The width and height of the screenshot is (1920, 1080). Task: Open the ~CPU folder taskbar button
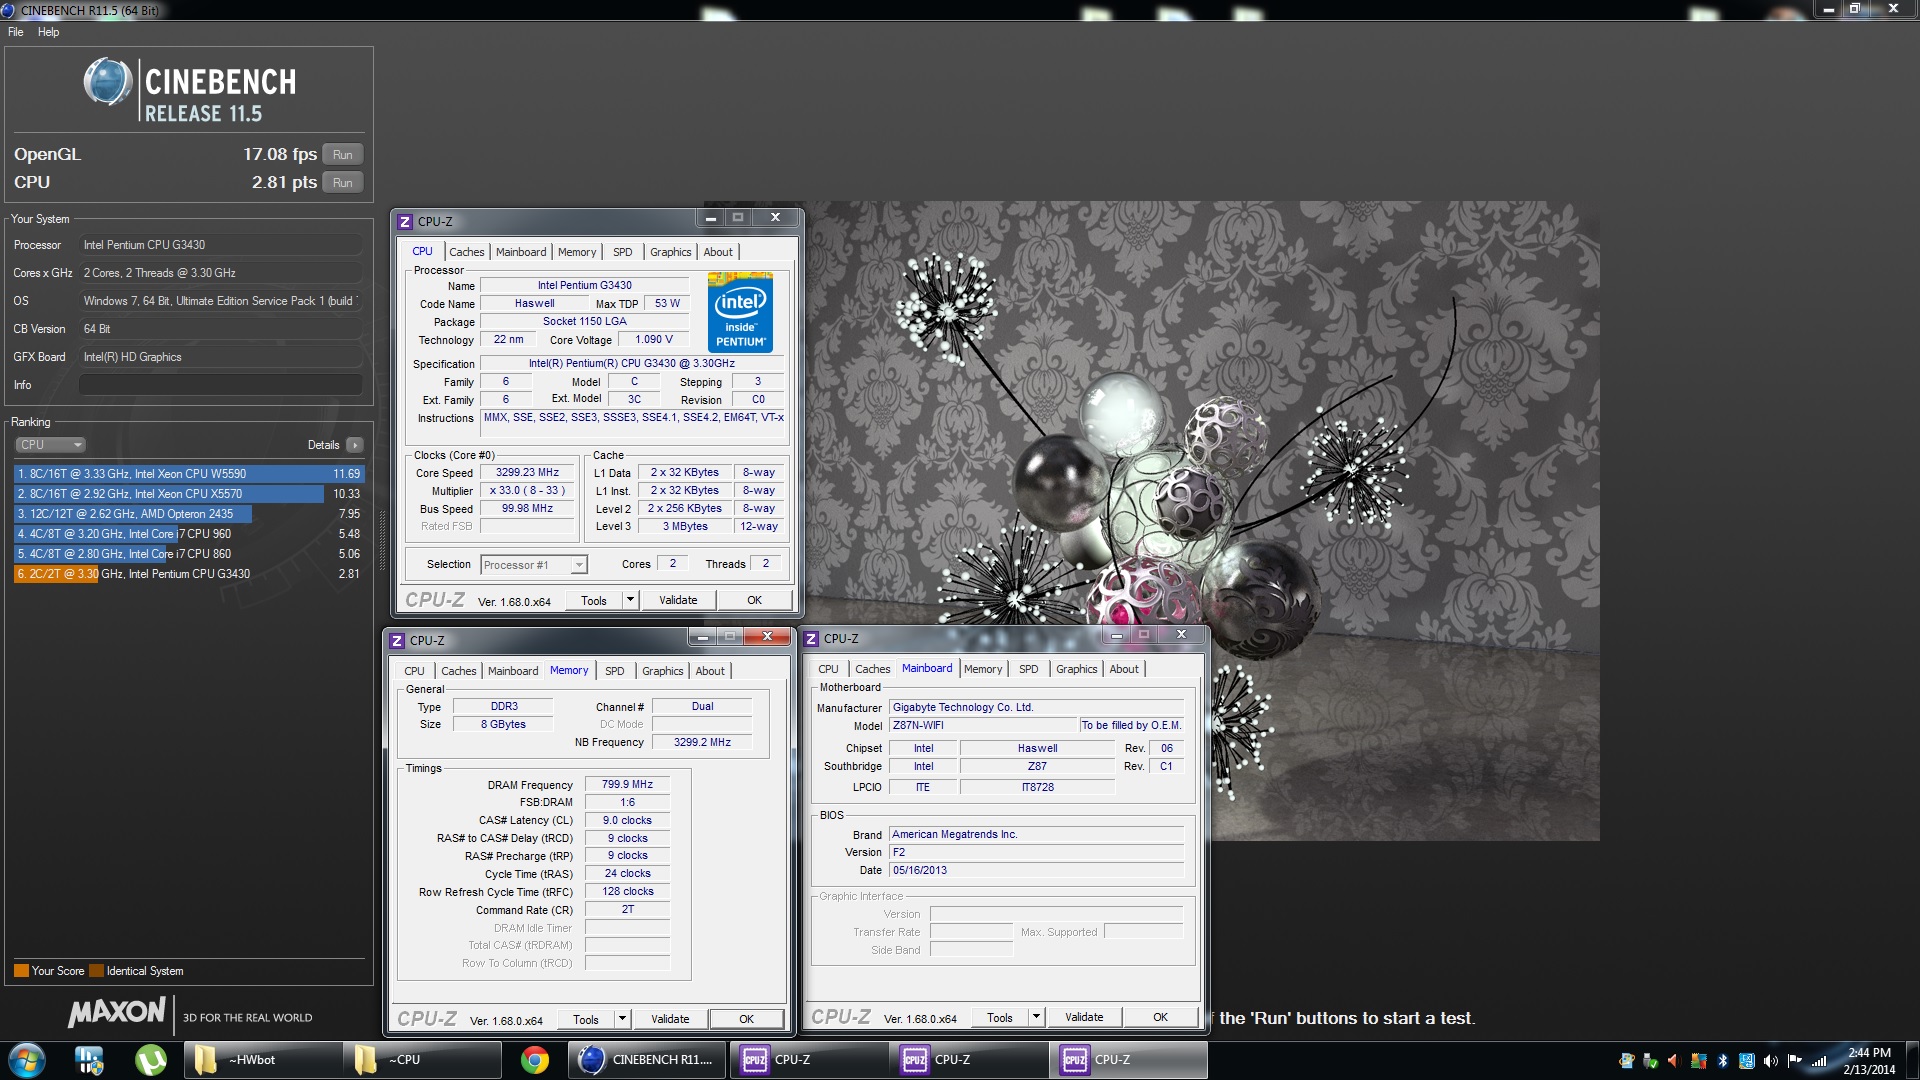point(422,1060)
